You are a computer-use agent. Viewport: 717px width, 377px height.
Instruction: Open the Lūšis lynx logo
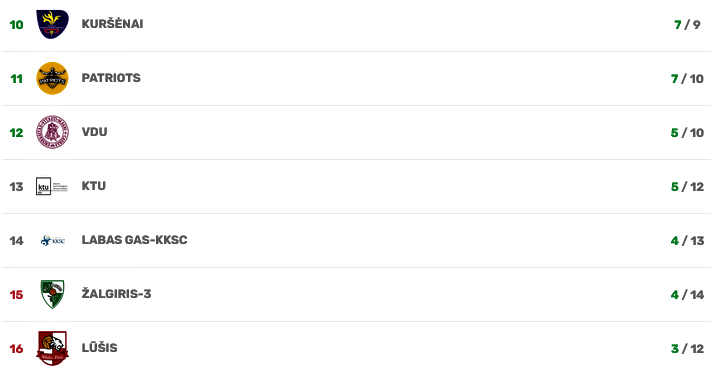pos(52,348)
